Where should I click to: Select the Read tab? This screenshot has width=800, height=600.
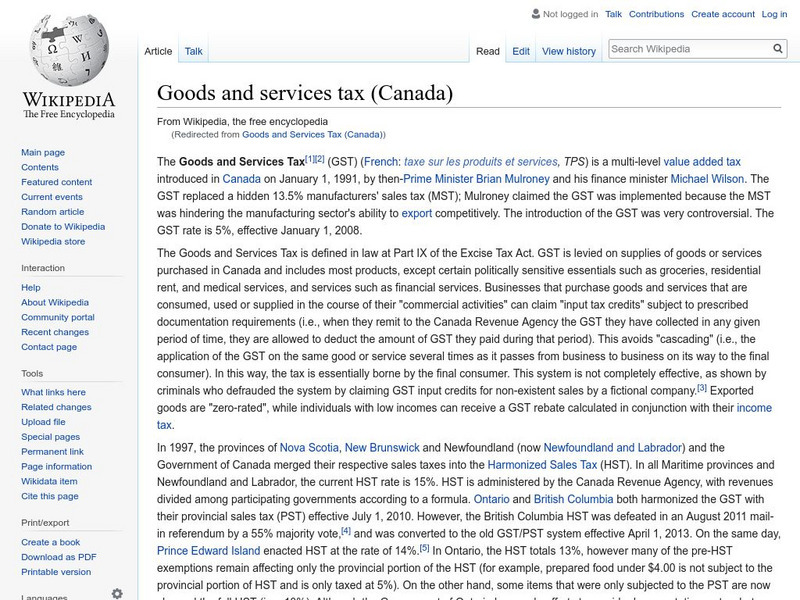coord(488,51)
